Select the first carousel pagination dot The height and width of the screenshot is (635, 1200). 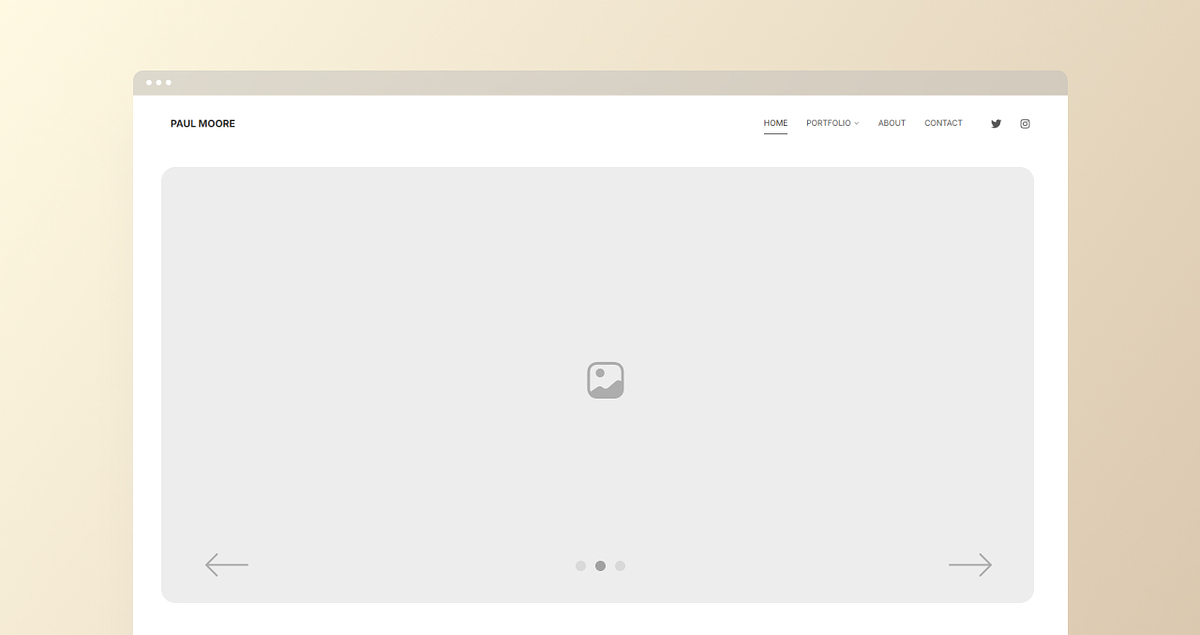click(581, 565)
